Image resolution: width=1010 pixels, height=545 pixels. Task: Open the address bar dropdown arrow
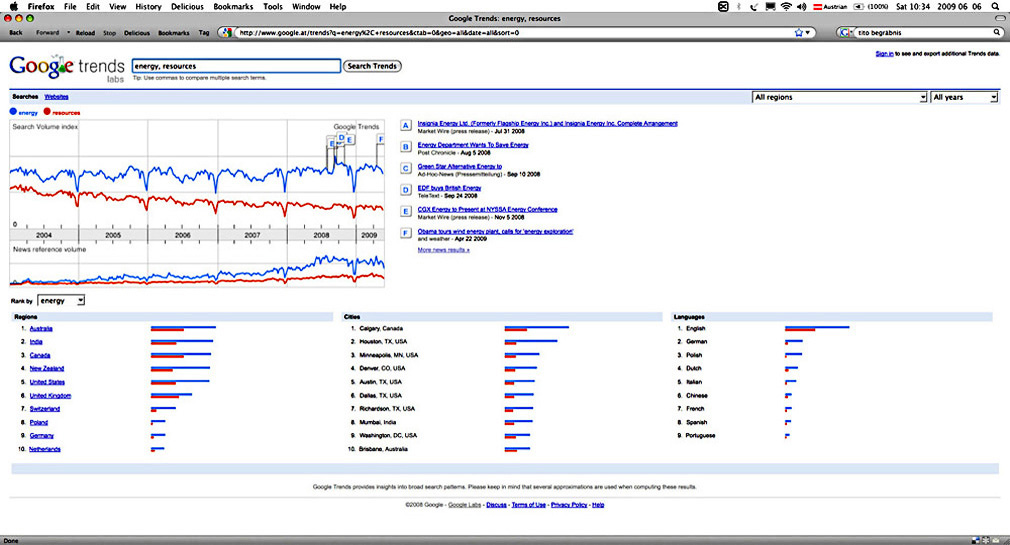[807, 32]
